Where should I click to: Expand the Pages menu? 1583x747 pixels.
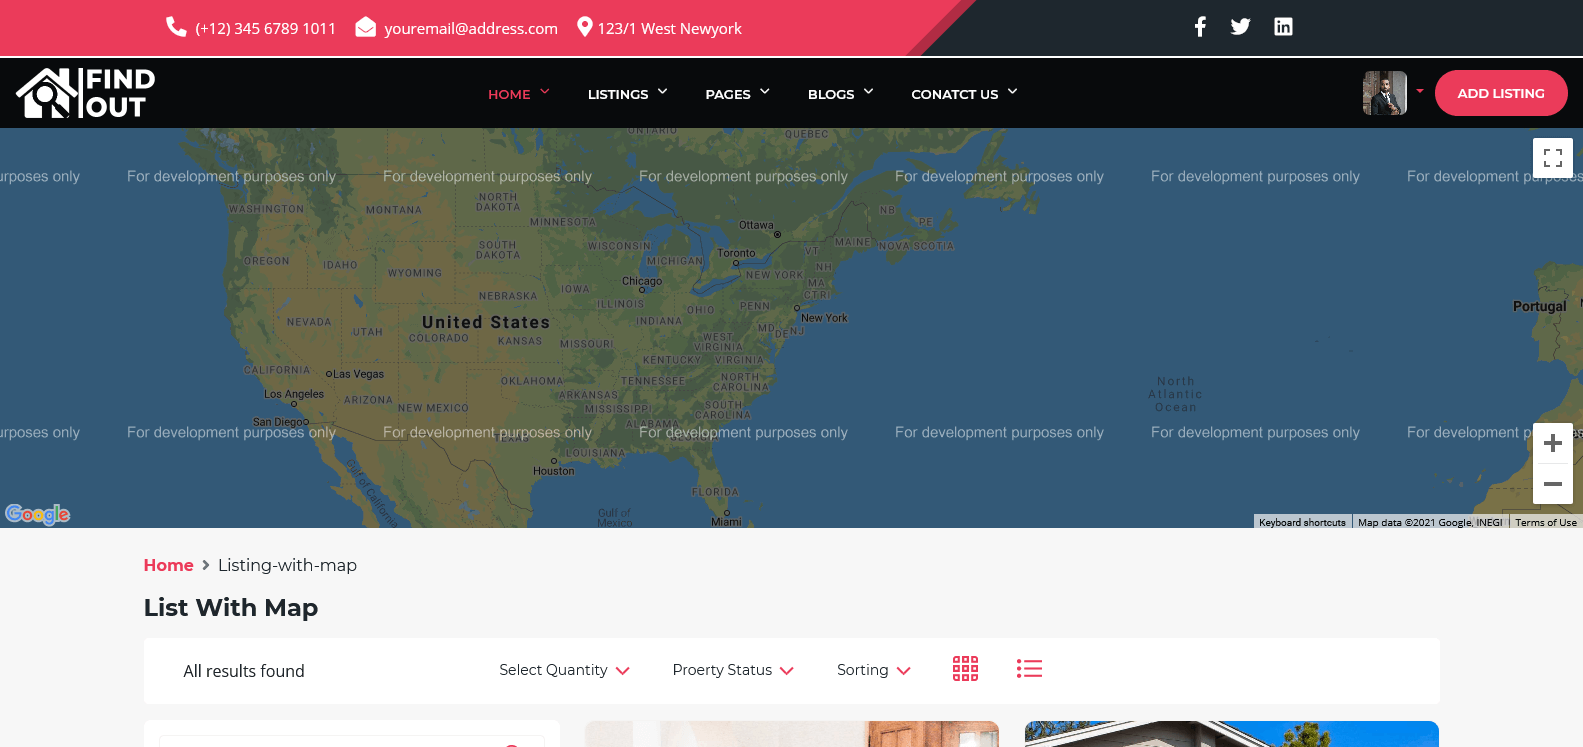(x=738, y=94)
